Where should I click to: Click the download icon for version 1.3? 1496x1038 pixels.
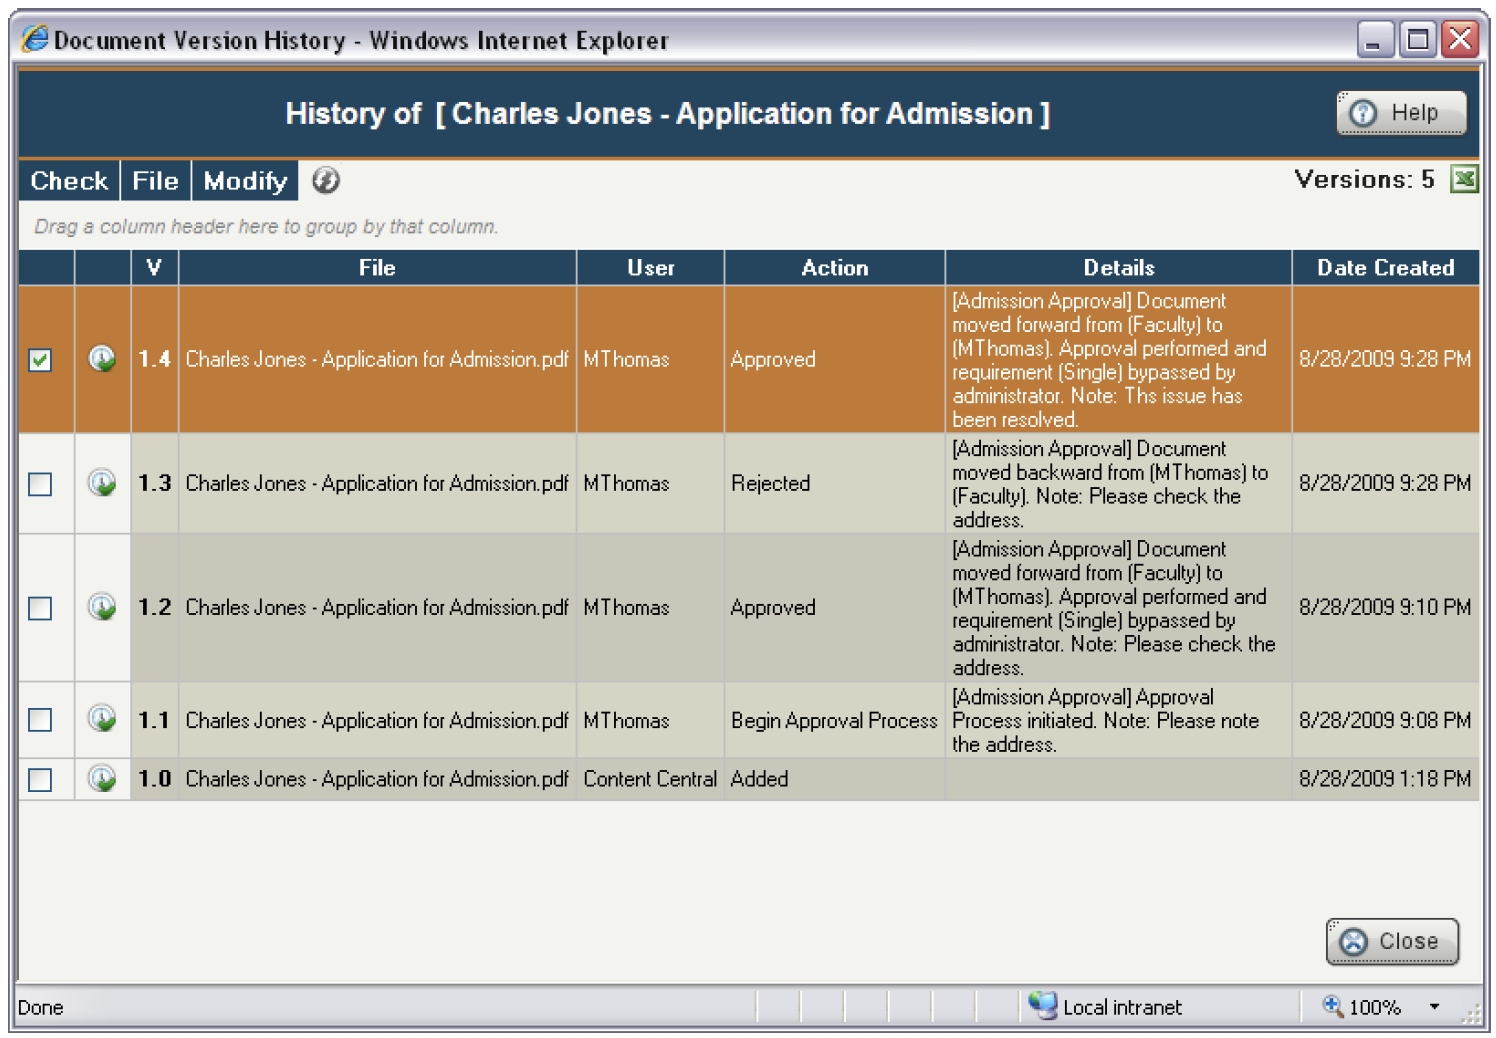(x=102, y=483)
